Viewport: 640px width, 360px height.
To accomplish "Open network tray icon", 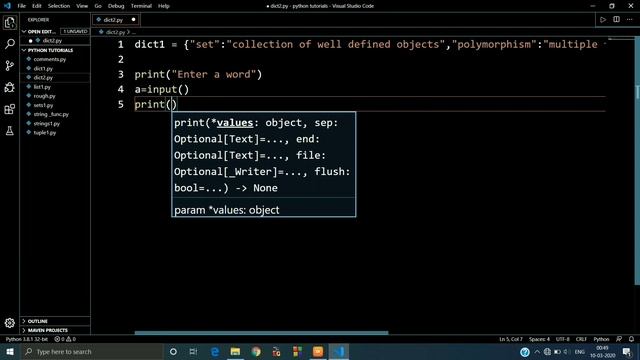I will point(547,351).
